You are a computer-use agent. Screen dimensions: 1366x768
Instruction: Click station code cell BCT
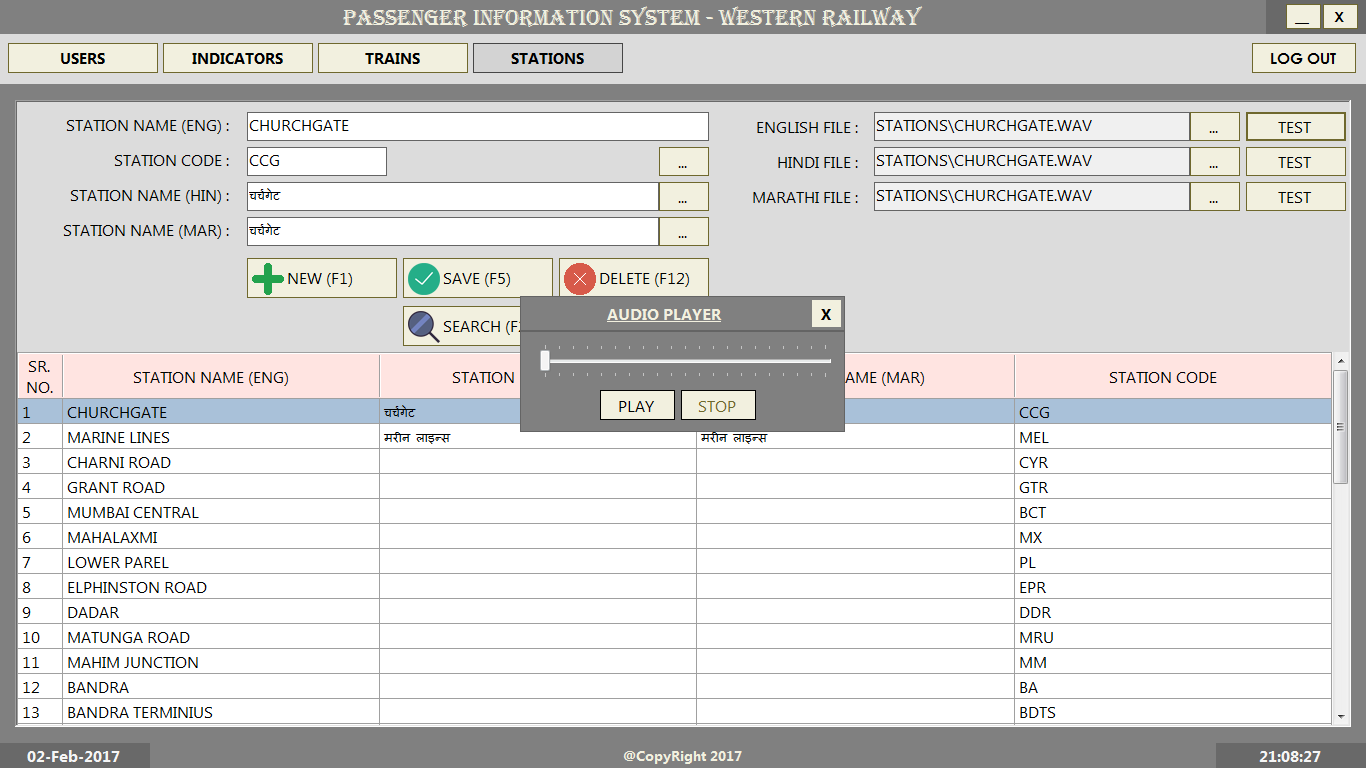click(1173, 512)
